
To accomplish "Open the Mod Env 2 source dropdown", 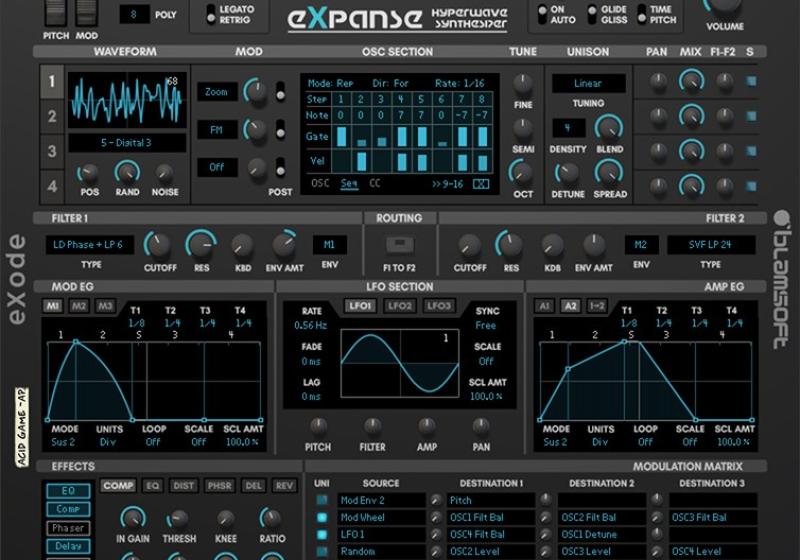I will 381,500.
